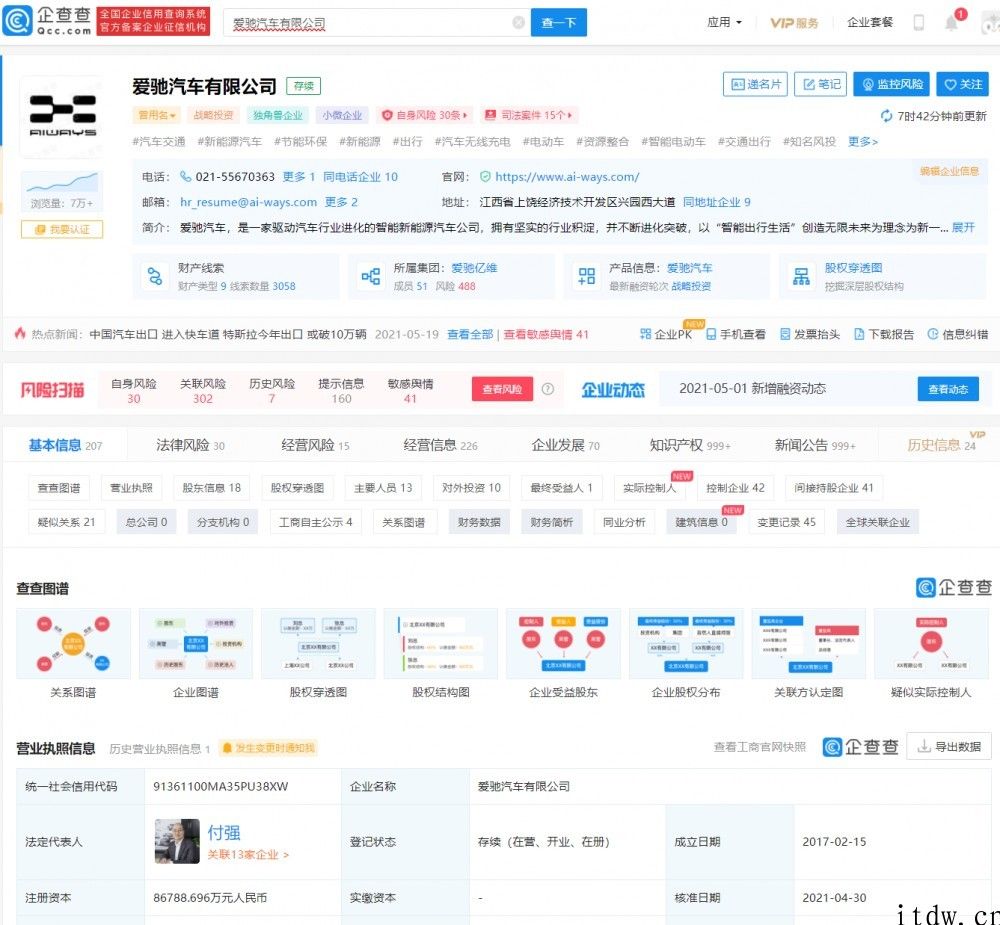Switch to 企业发展 tab
This screenshot has height=925, width=1000.
[x=565, y=445]
